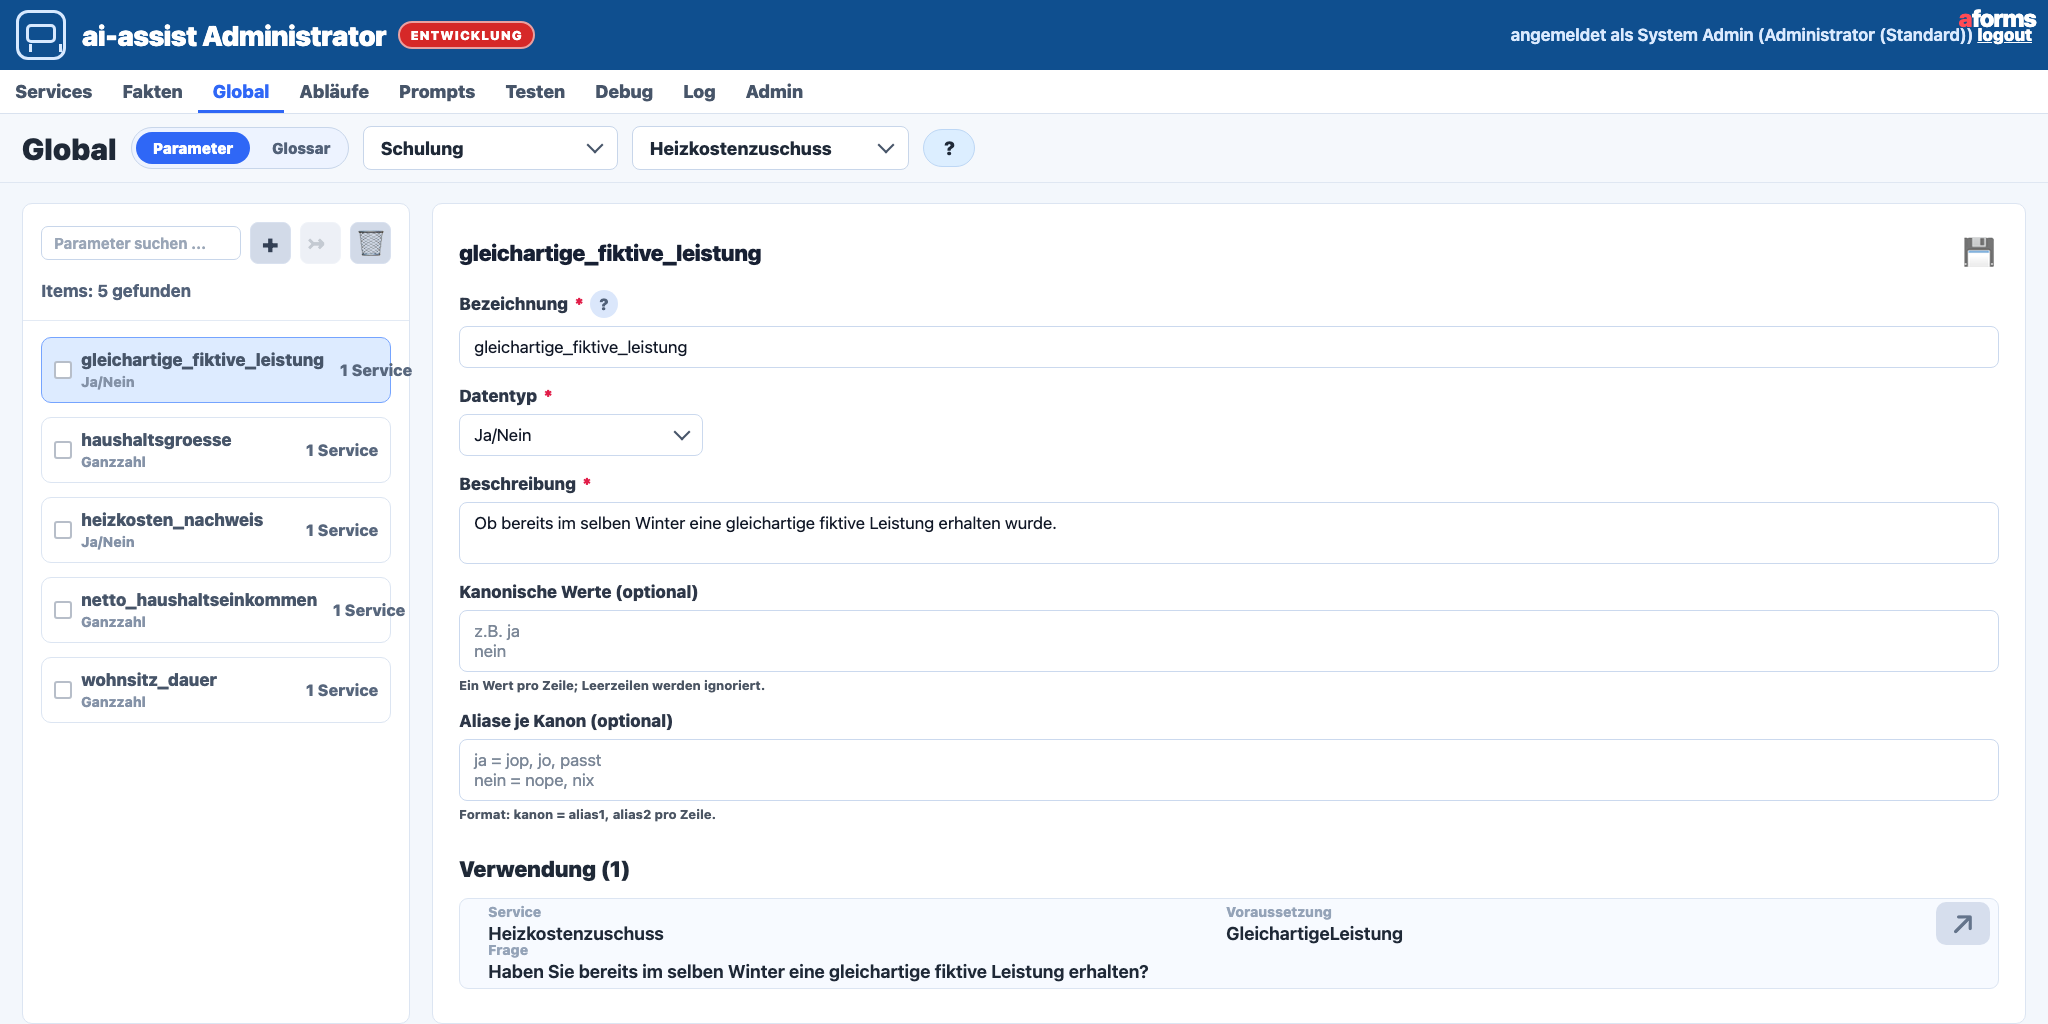Viewport: 2048px width, 1024px height.
Task: Select the netto_haushaltseinkommen parameter item
Action: point(216,610)
